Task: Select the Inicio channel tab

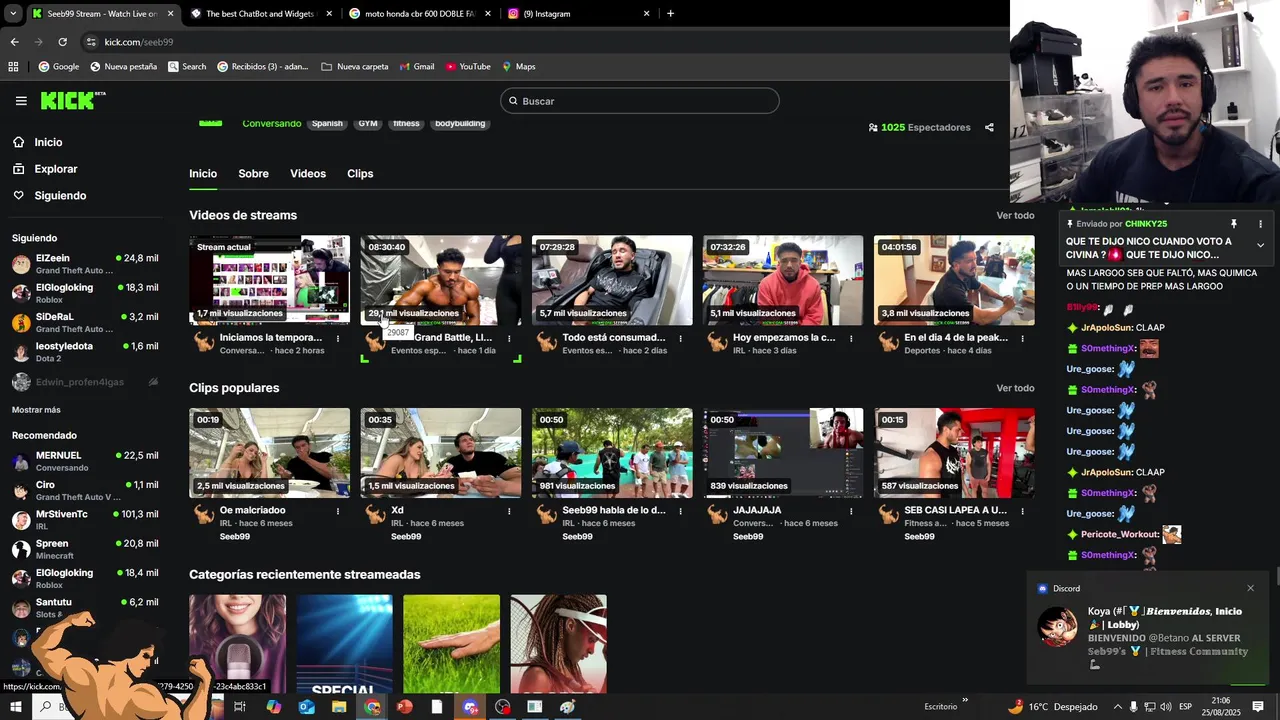Action: (203, 173)
